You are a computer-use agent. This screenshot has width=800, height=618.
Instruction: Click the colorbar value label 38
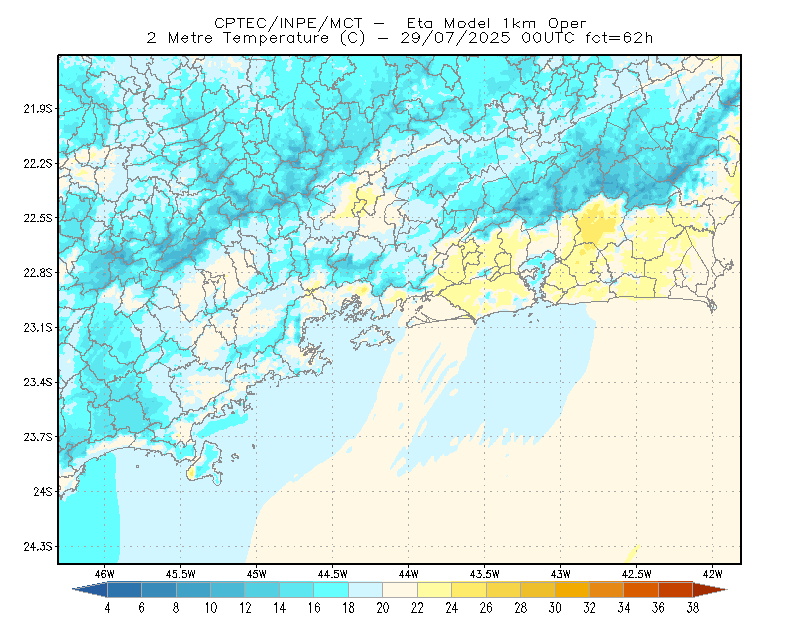point(692,608)
